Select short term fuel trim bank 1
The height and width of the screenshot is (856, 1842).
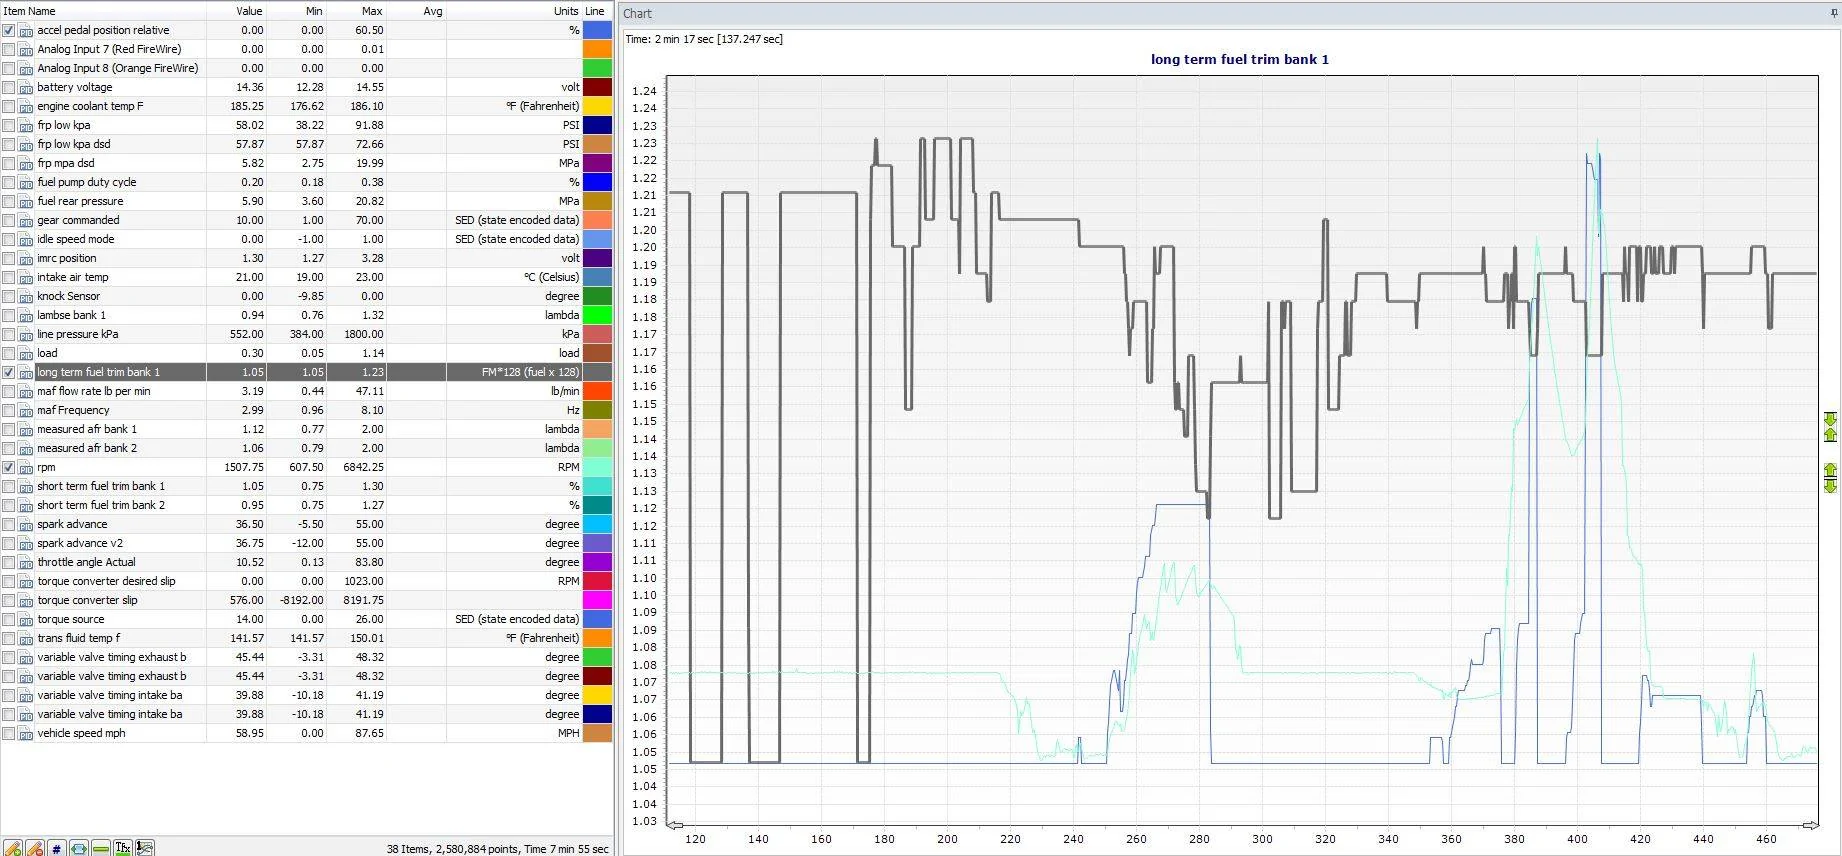coord(306,486)
